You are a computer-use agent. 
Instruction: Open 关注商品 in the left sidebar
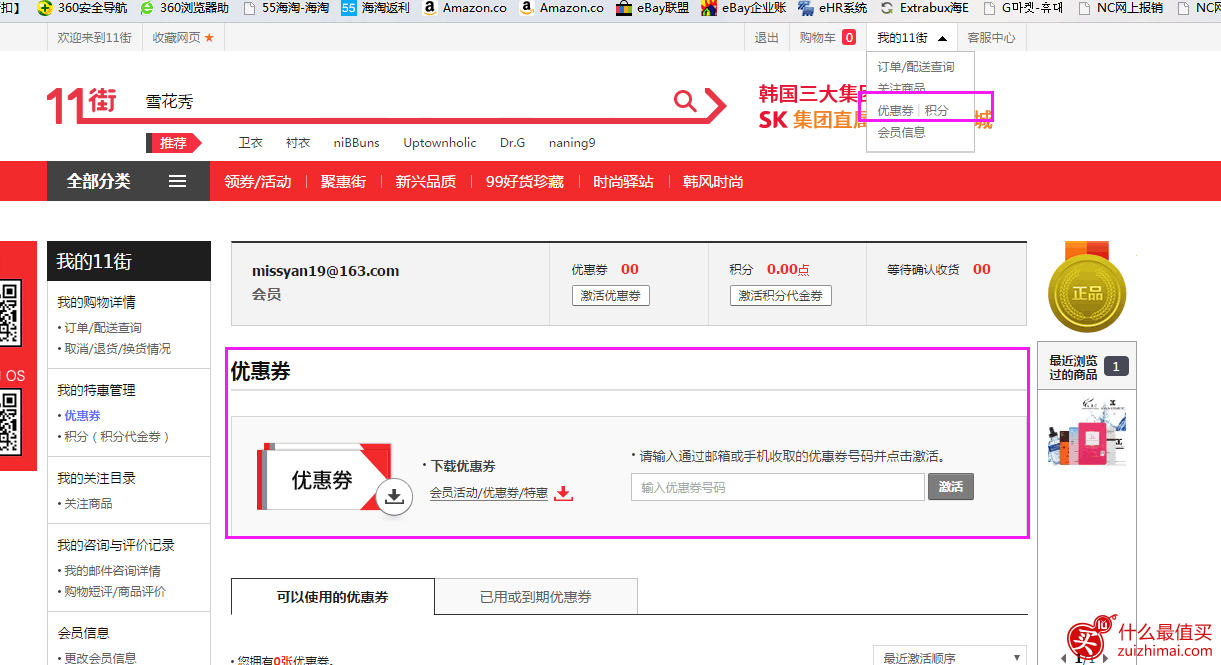88,504
